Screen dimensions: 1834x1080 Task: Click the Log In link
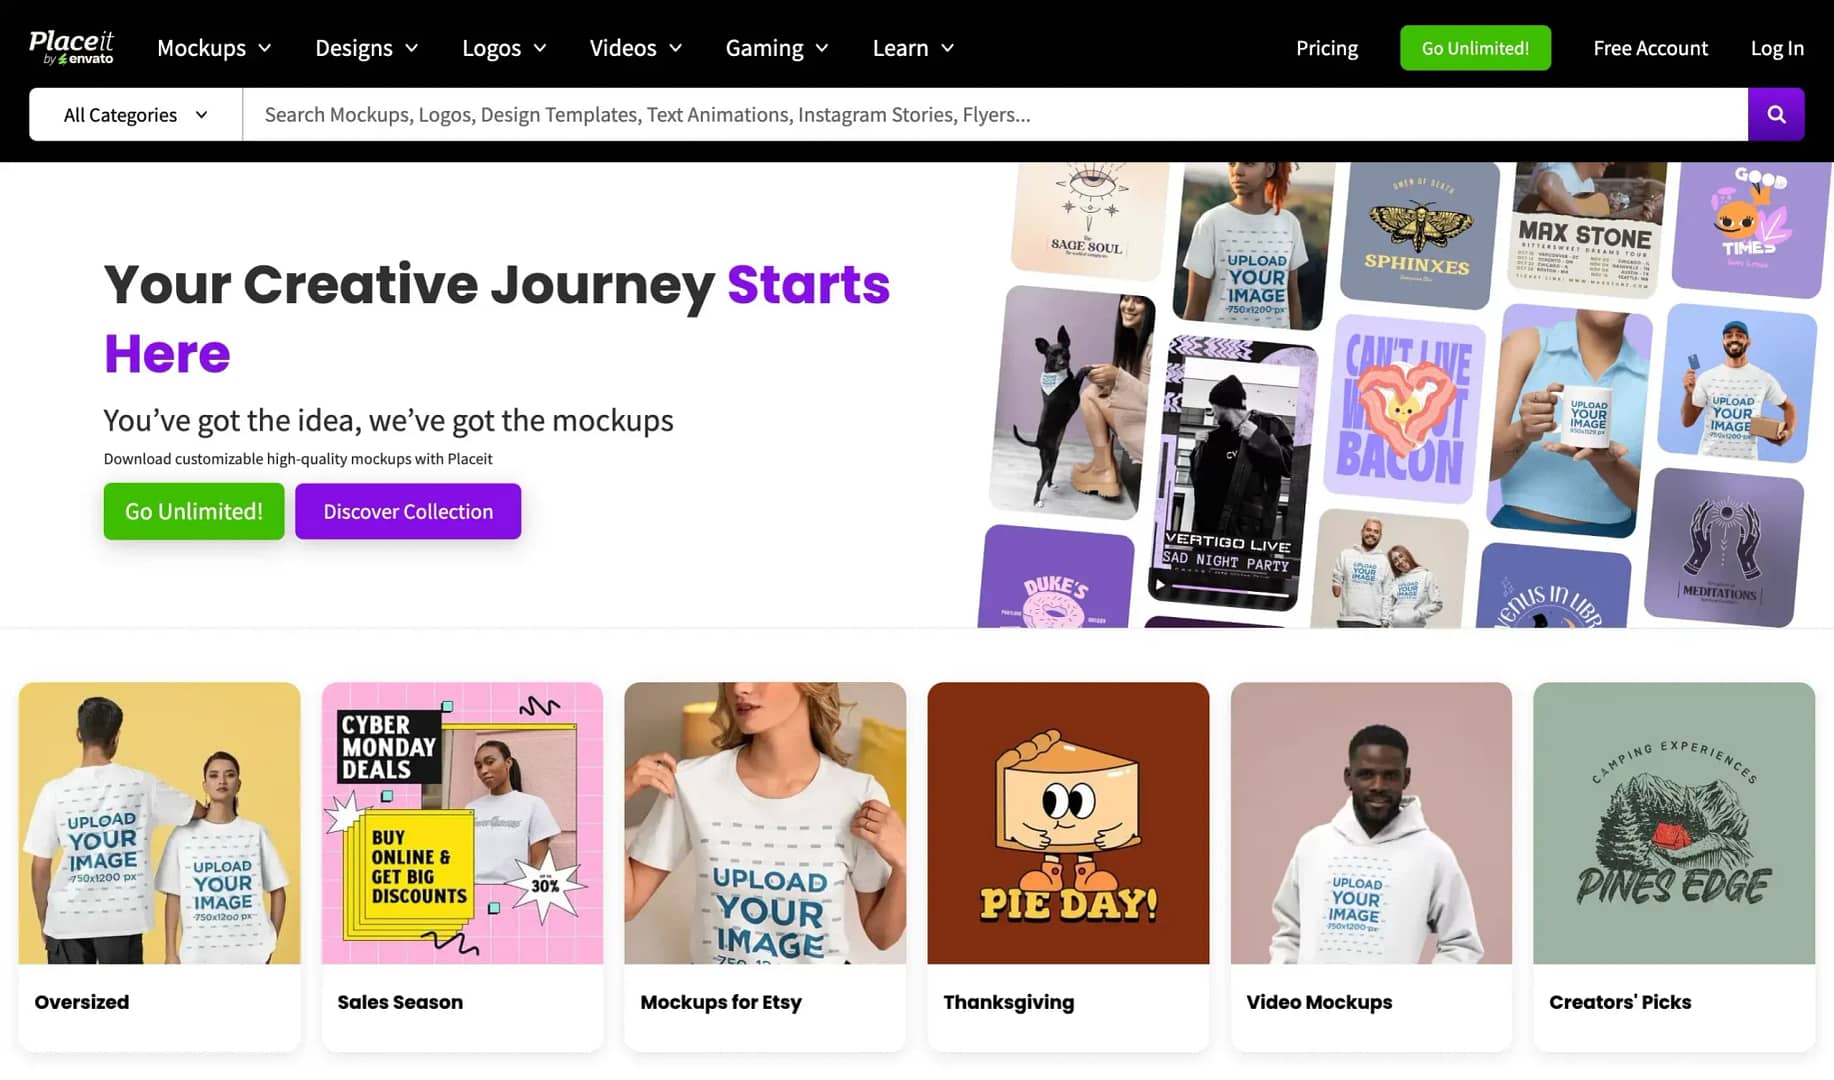point(1777,48)
